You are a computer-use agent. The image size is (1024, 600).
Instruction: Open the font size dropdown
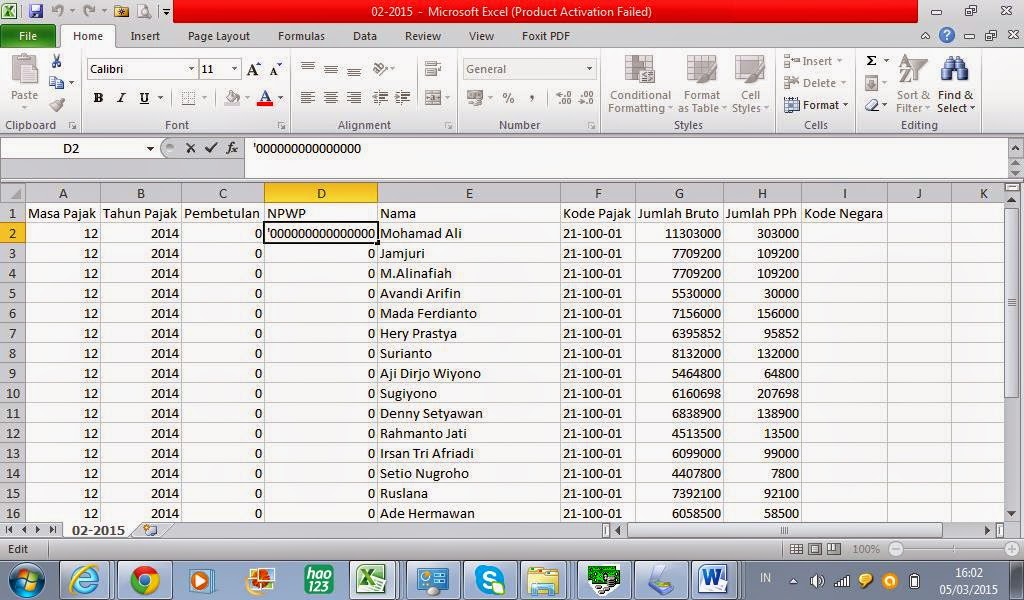tap(232, 70)
